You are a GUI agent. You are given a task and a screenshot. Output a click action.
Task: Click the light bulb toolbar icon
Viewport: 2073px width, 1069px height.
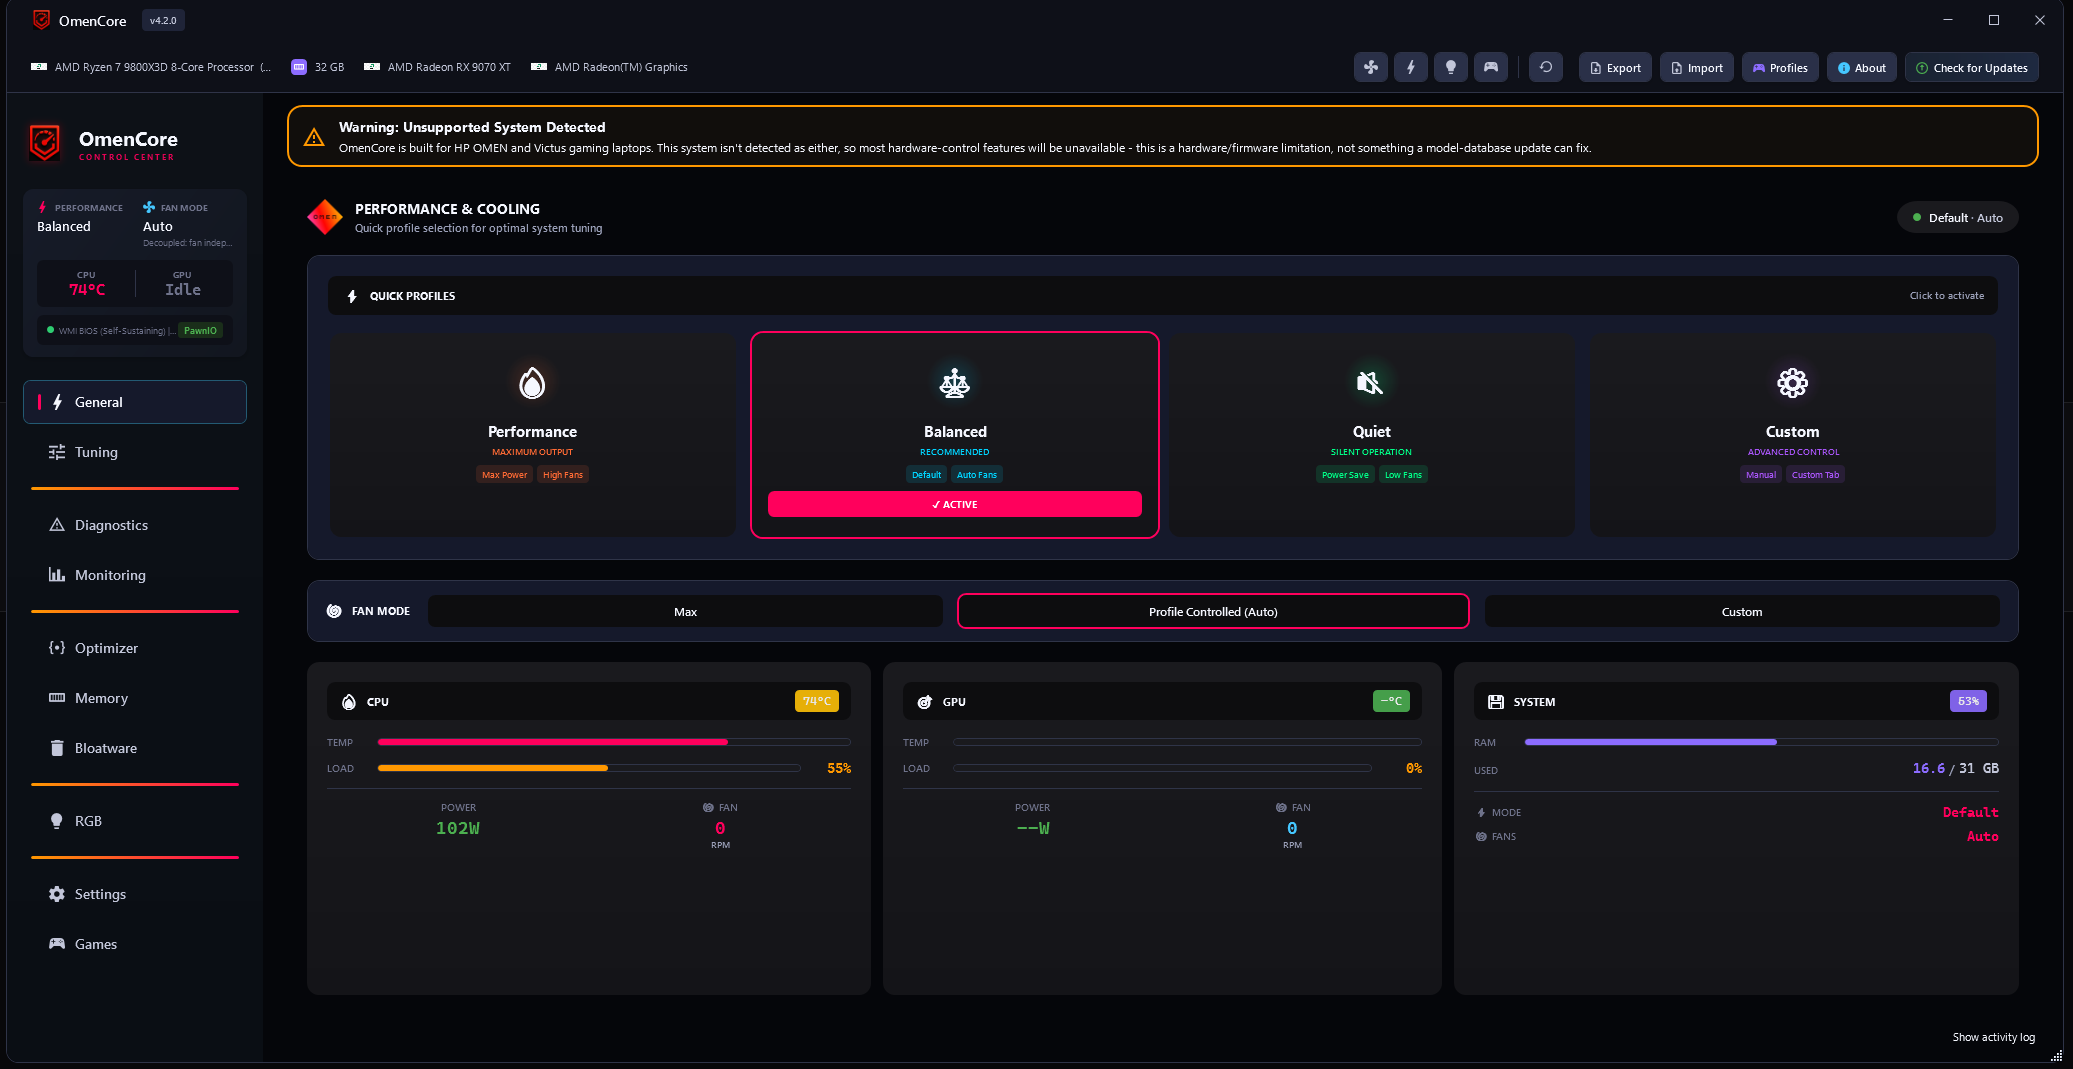click(1450, 67)
